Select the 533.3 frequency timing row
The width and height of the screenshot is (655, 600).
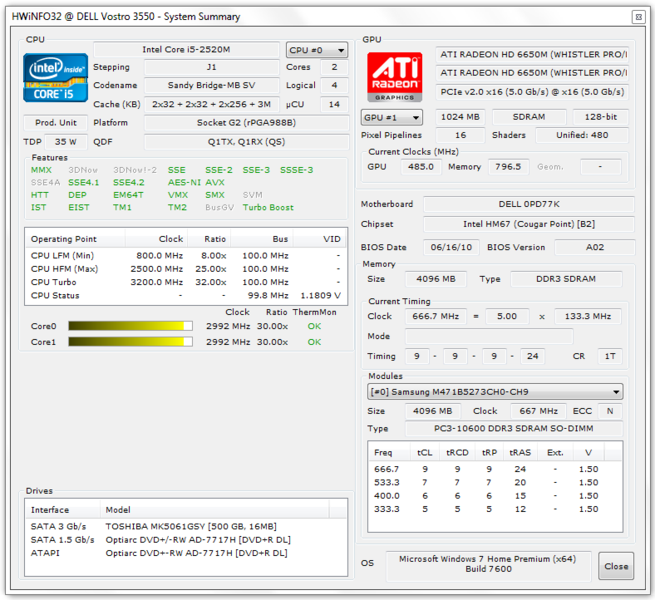pyautogui.click(x=495, y=483)
